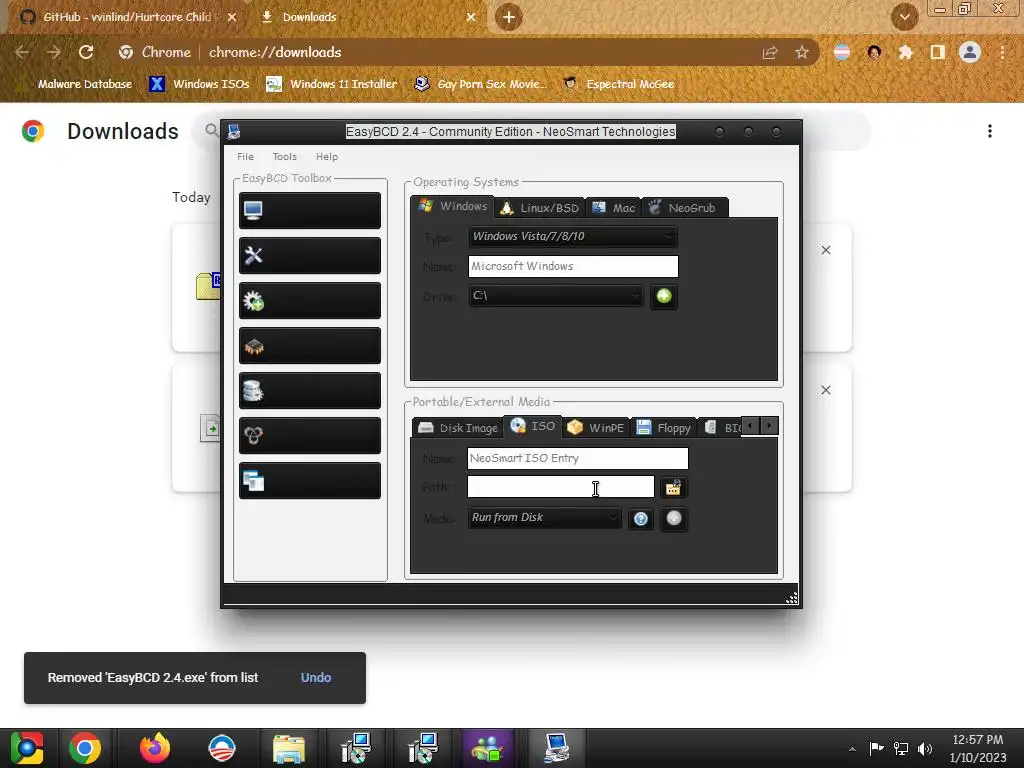Switch to the Disk Image tab
Screen dimensions: 1024x768
[x=458, y=428]
